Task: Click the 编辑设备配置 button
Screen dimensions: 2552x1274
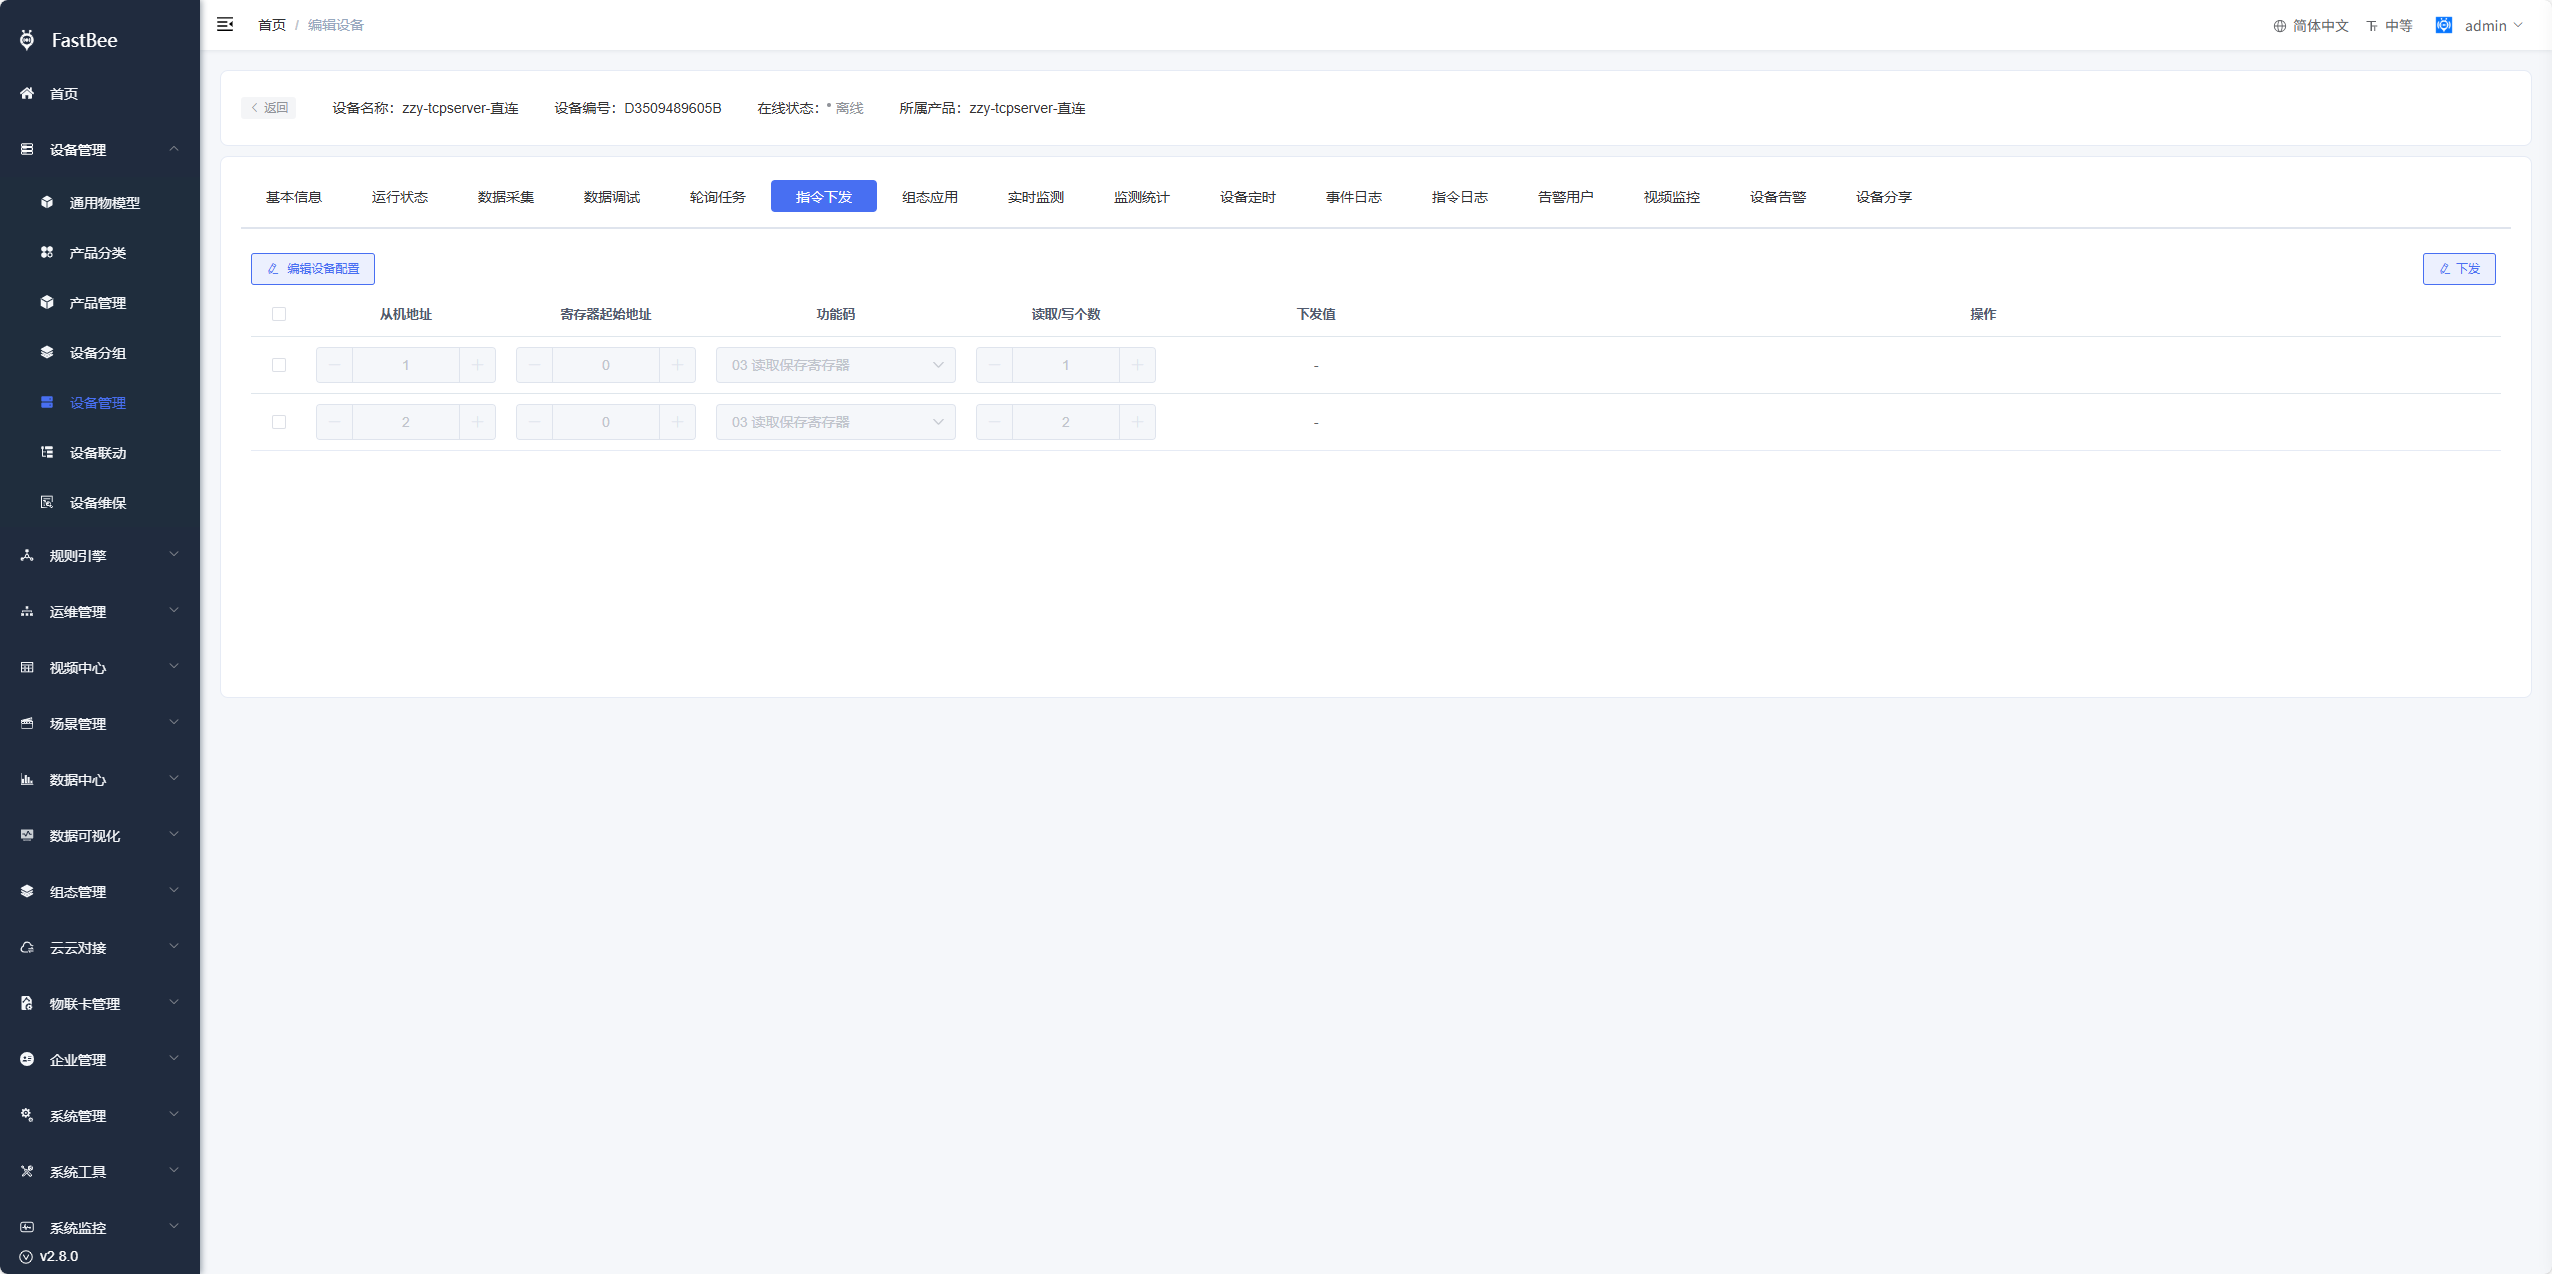Action: coord(312,268)
